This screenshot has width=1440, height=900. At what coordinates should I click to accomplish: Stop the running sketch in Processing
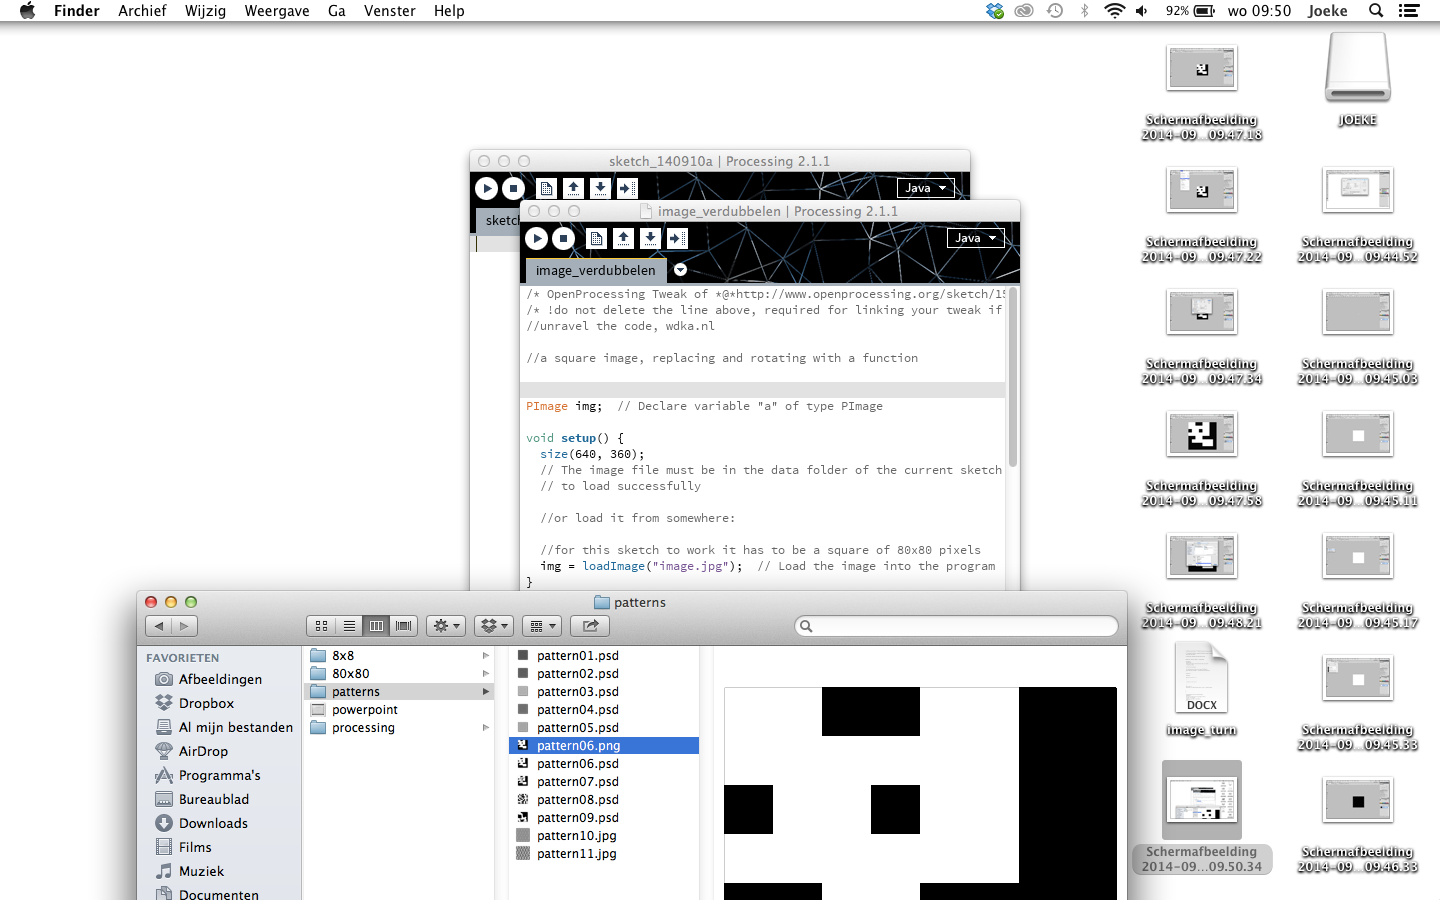point(562,238)
